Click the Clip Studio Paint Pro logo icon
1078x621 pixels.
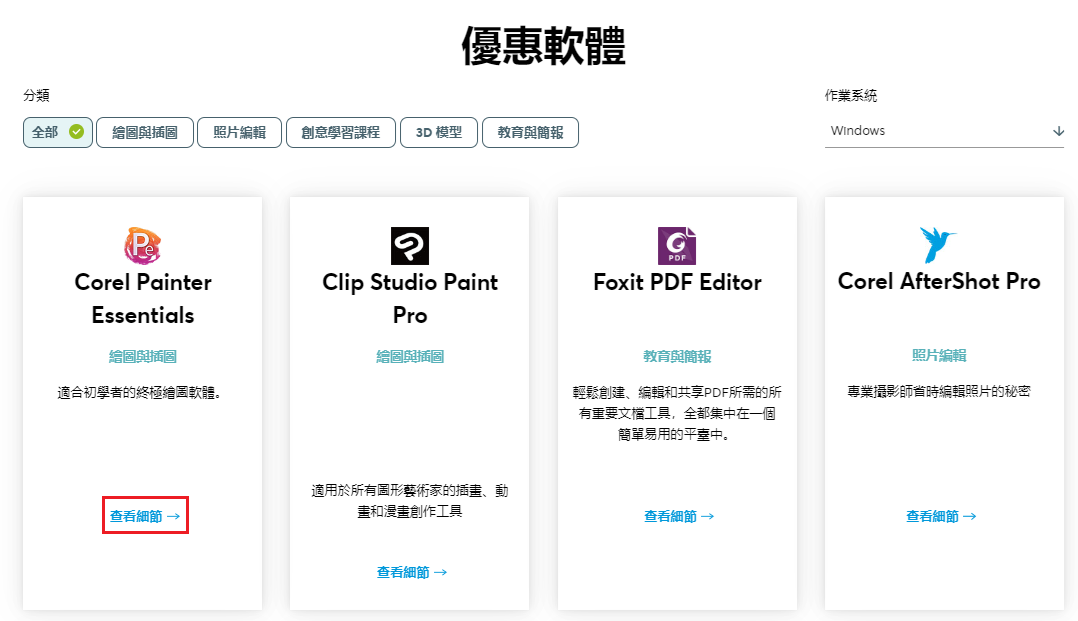[410, 246]
